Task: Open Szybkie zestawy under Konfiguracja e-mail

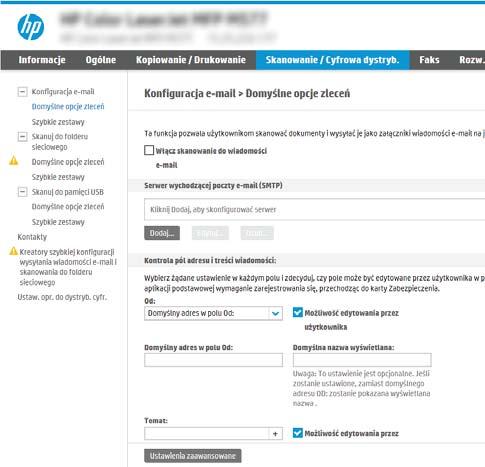Action: 58,122
